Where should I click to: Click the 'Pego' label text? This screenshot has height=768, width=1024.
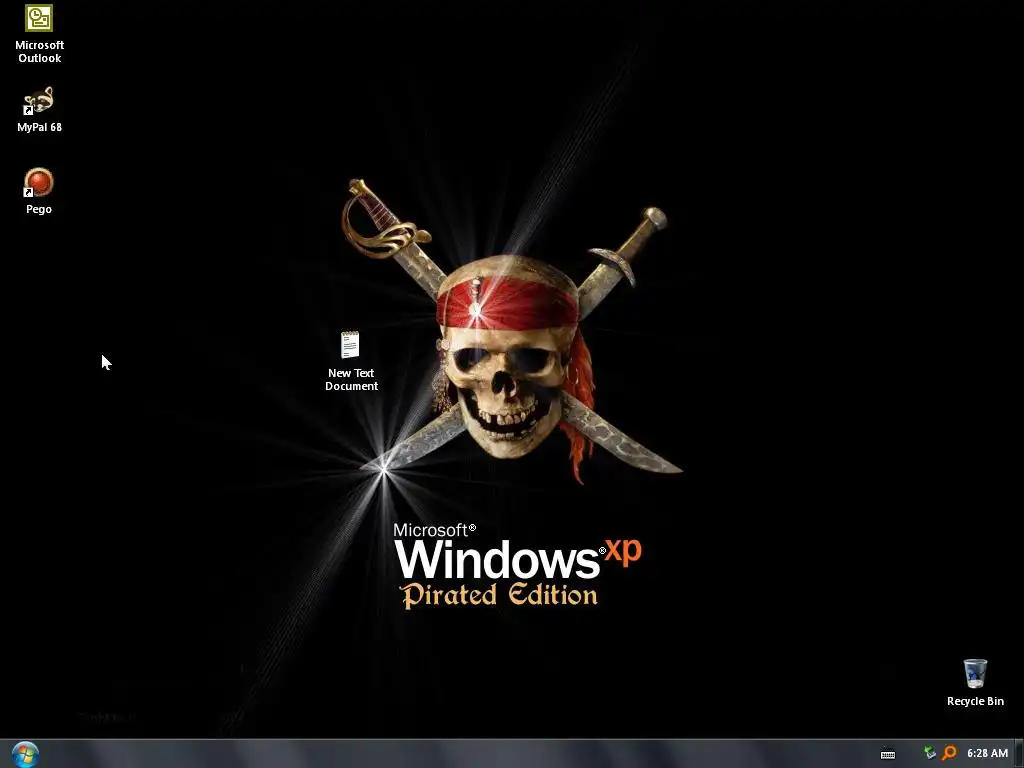(39, 209)
